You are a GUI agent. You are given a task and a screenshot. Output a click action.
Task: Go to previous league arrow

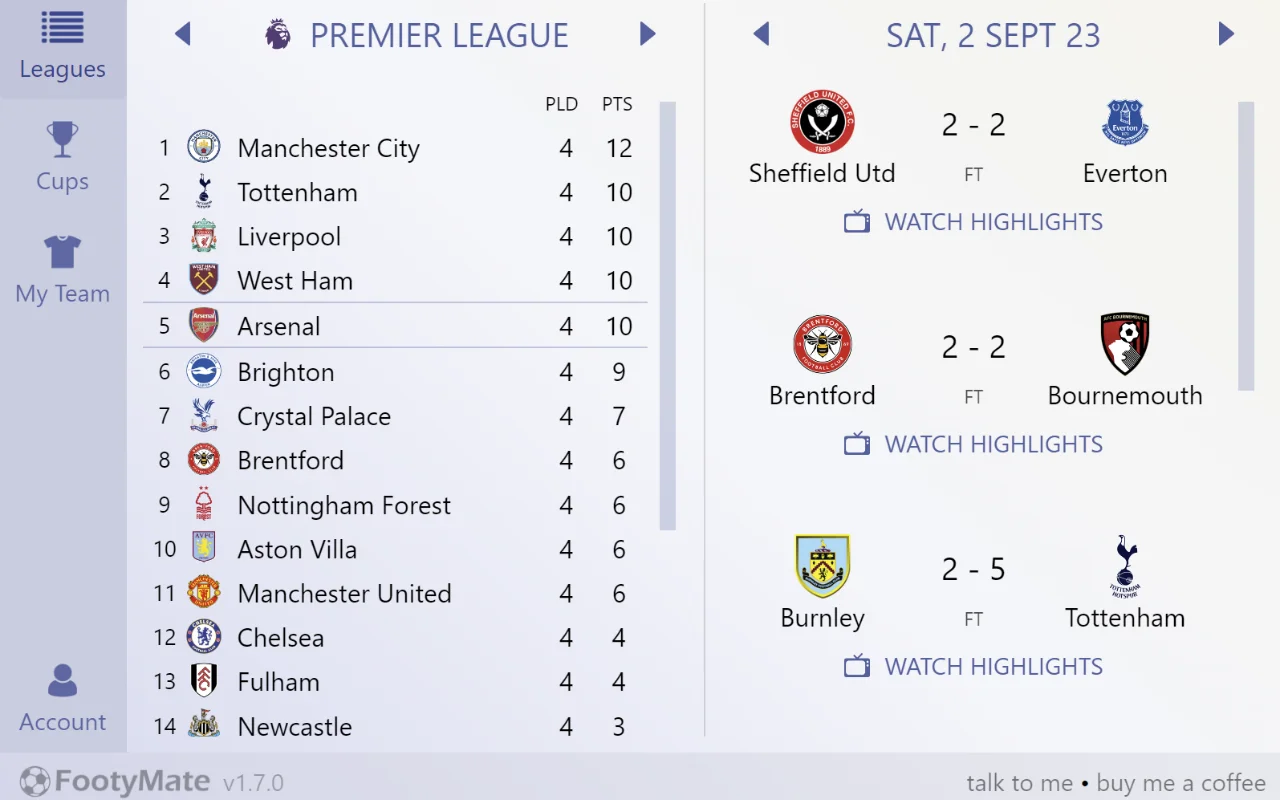point(182,35)
